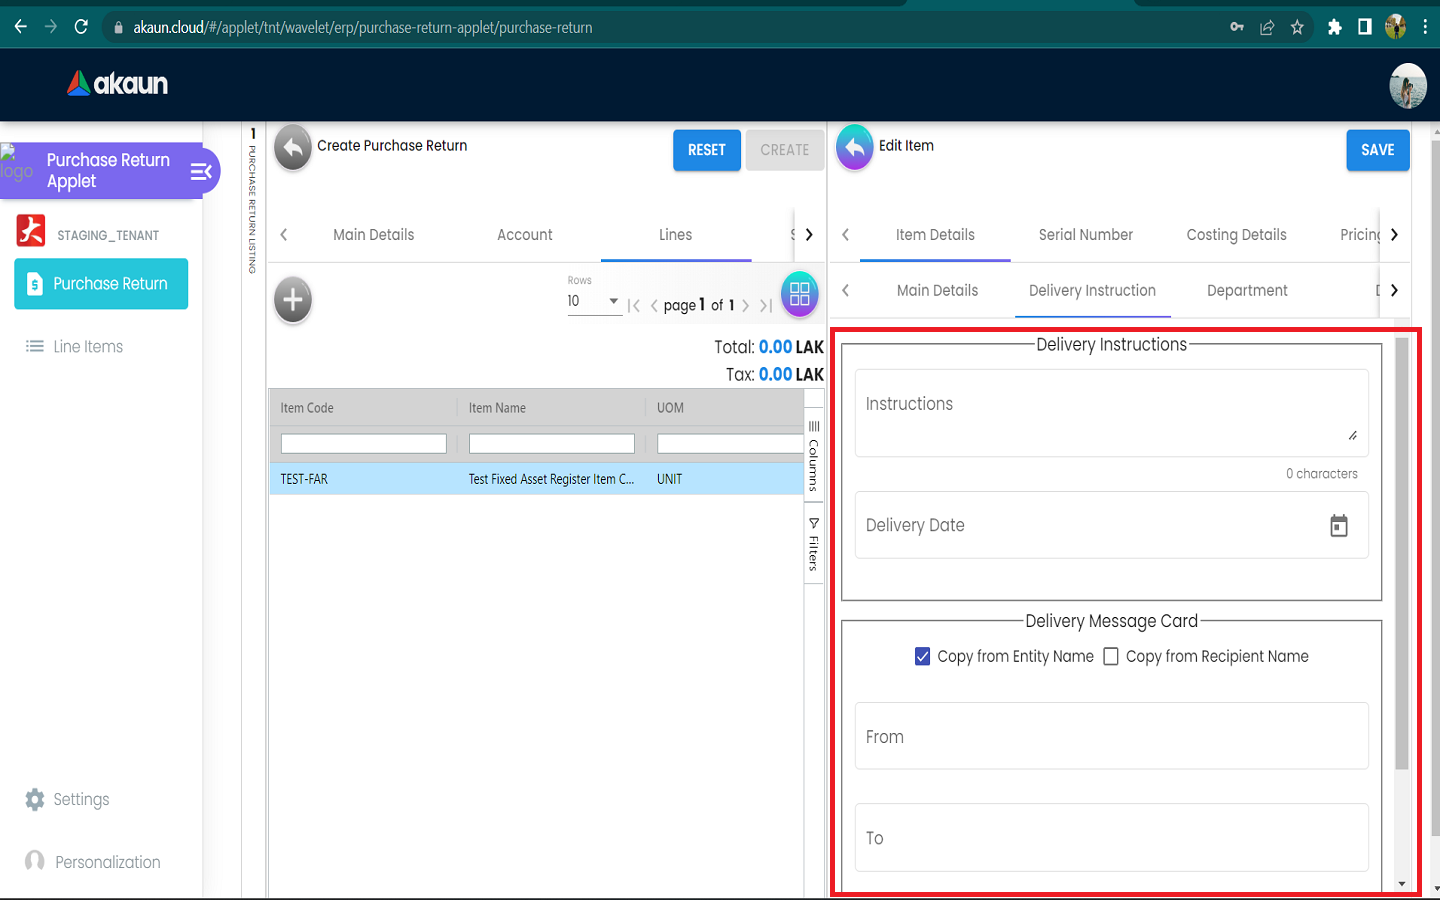Click back arrow beside Create Purchase Return

click(x=293, y=148)
